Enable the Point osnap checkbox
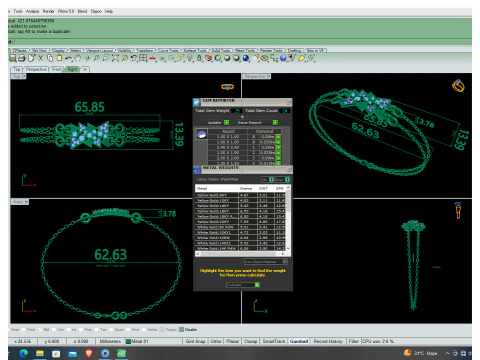This screenshot has height=360, width=480. [x=24, y=330]
